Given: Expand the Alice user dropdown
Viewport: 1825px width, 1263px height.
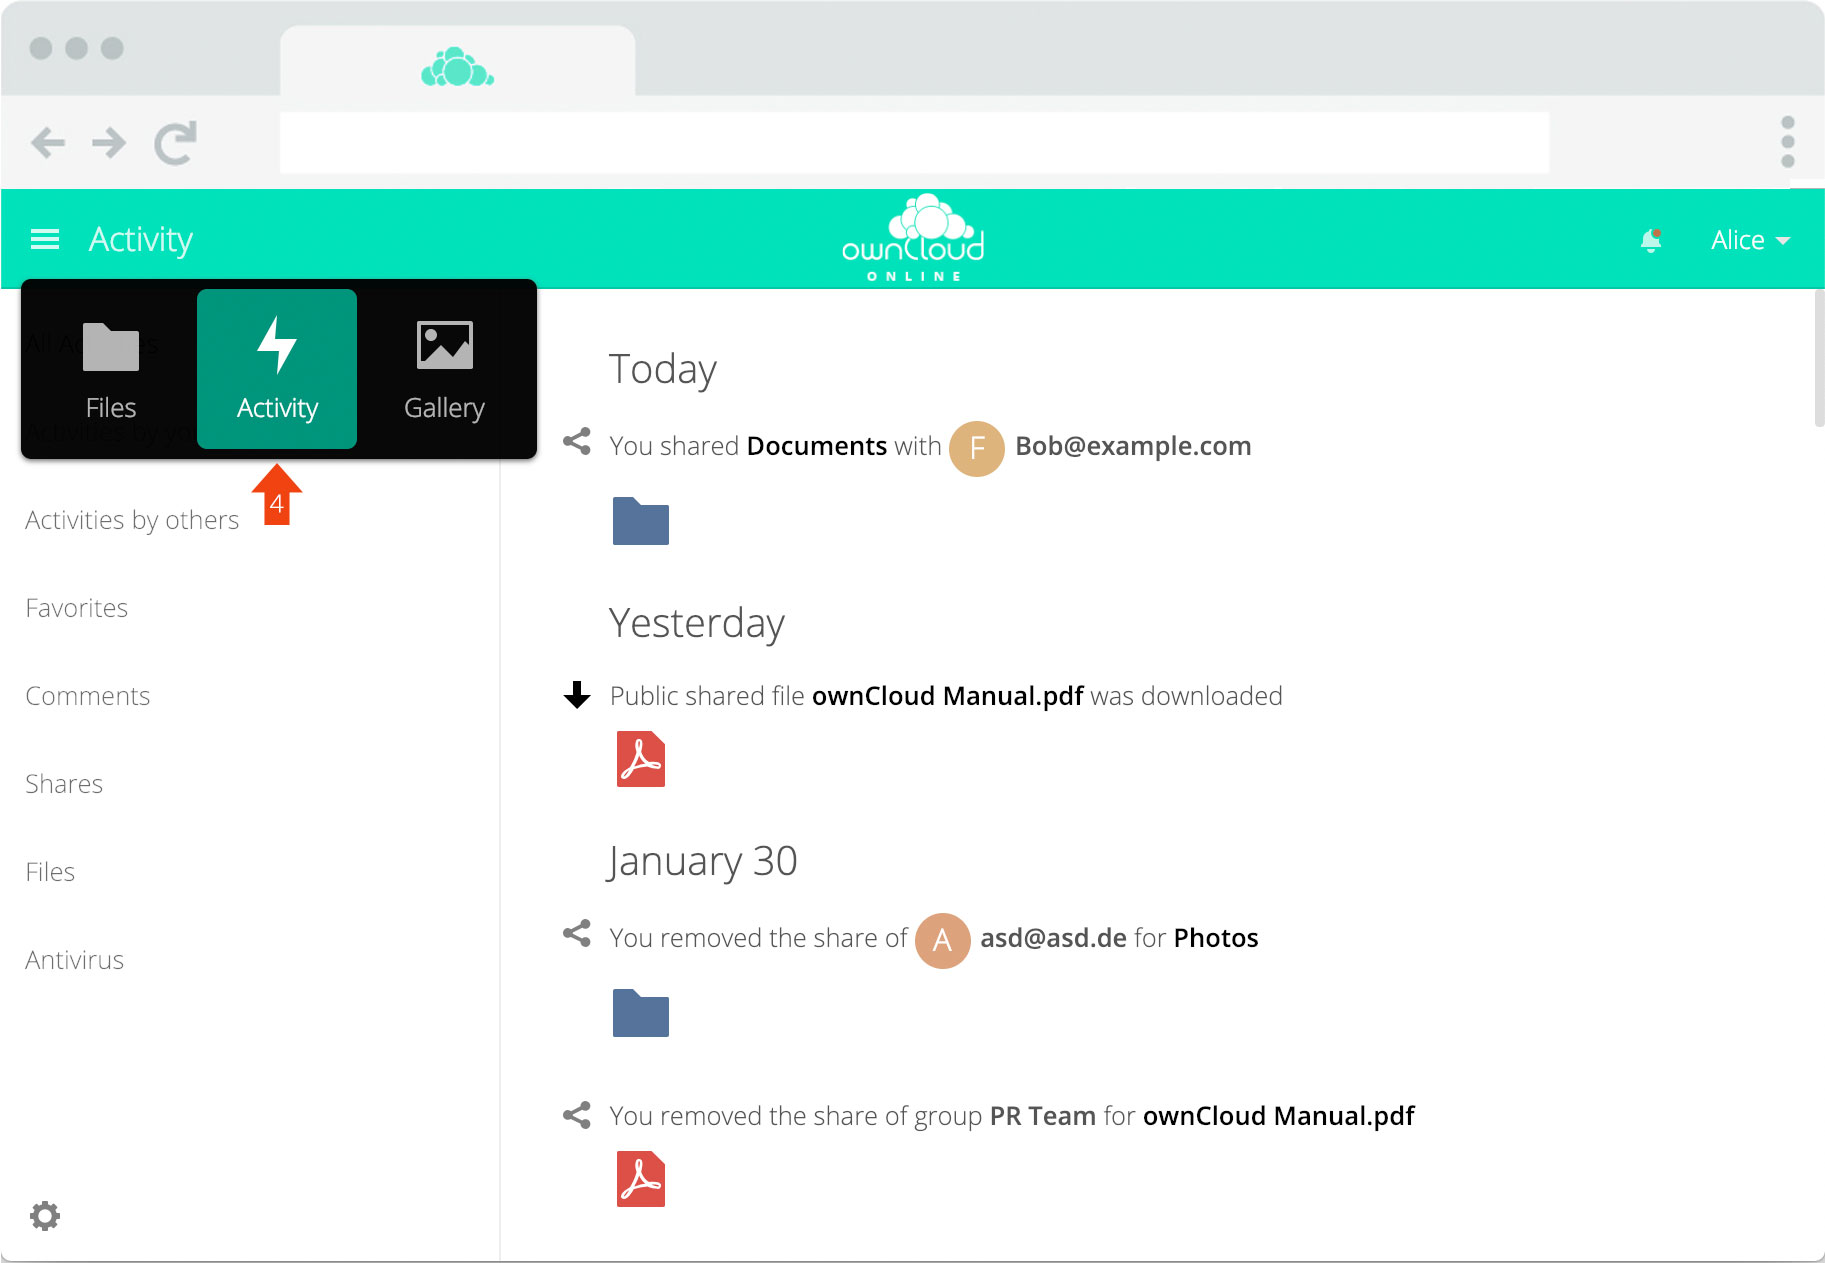Looking at the screenshot, I should click(x=1750, y=240).
